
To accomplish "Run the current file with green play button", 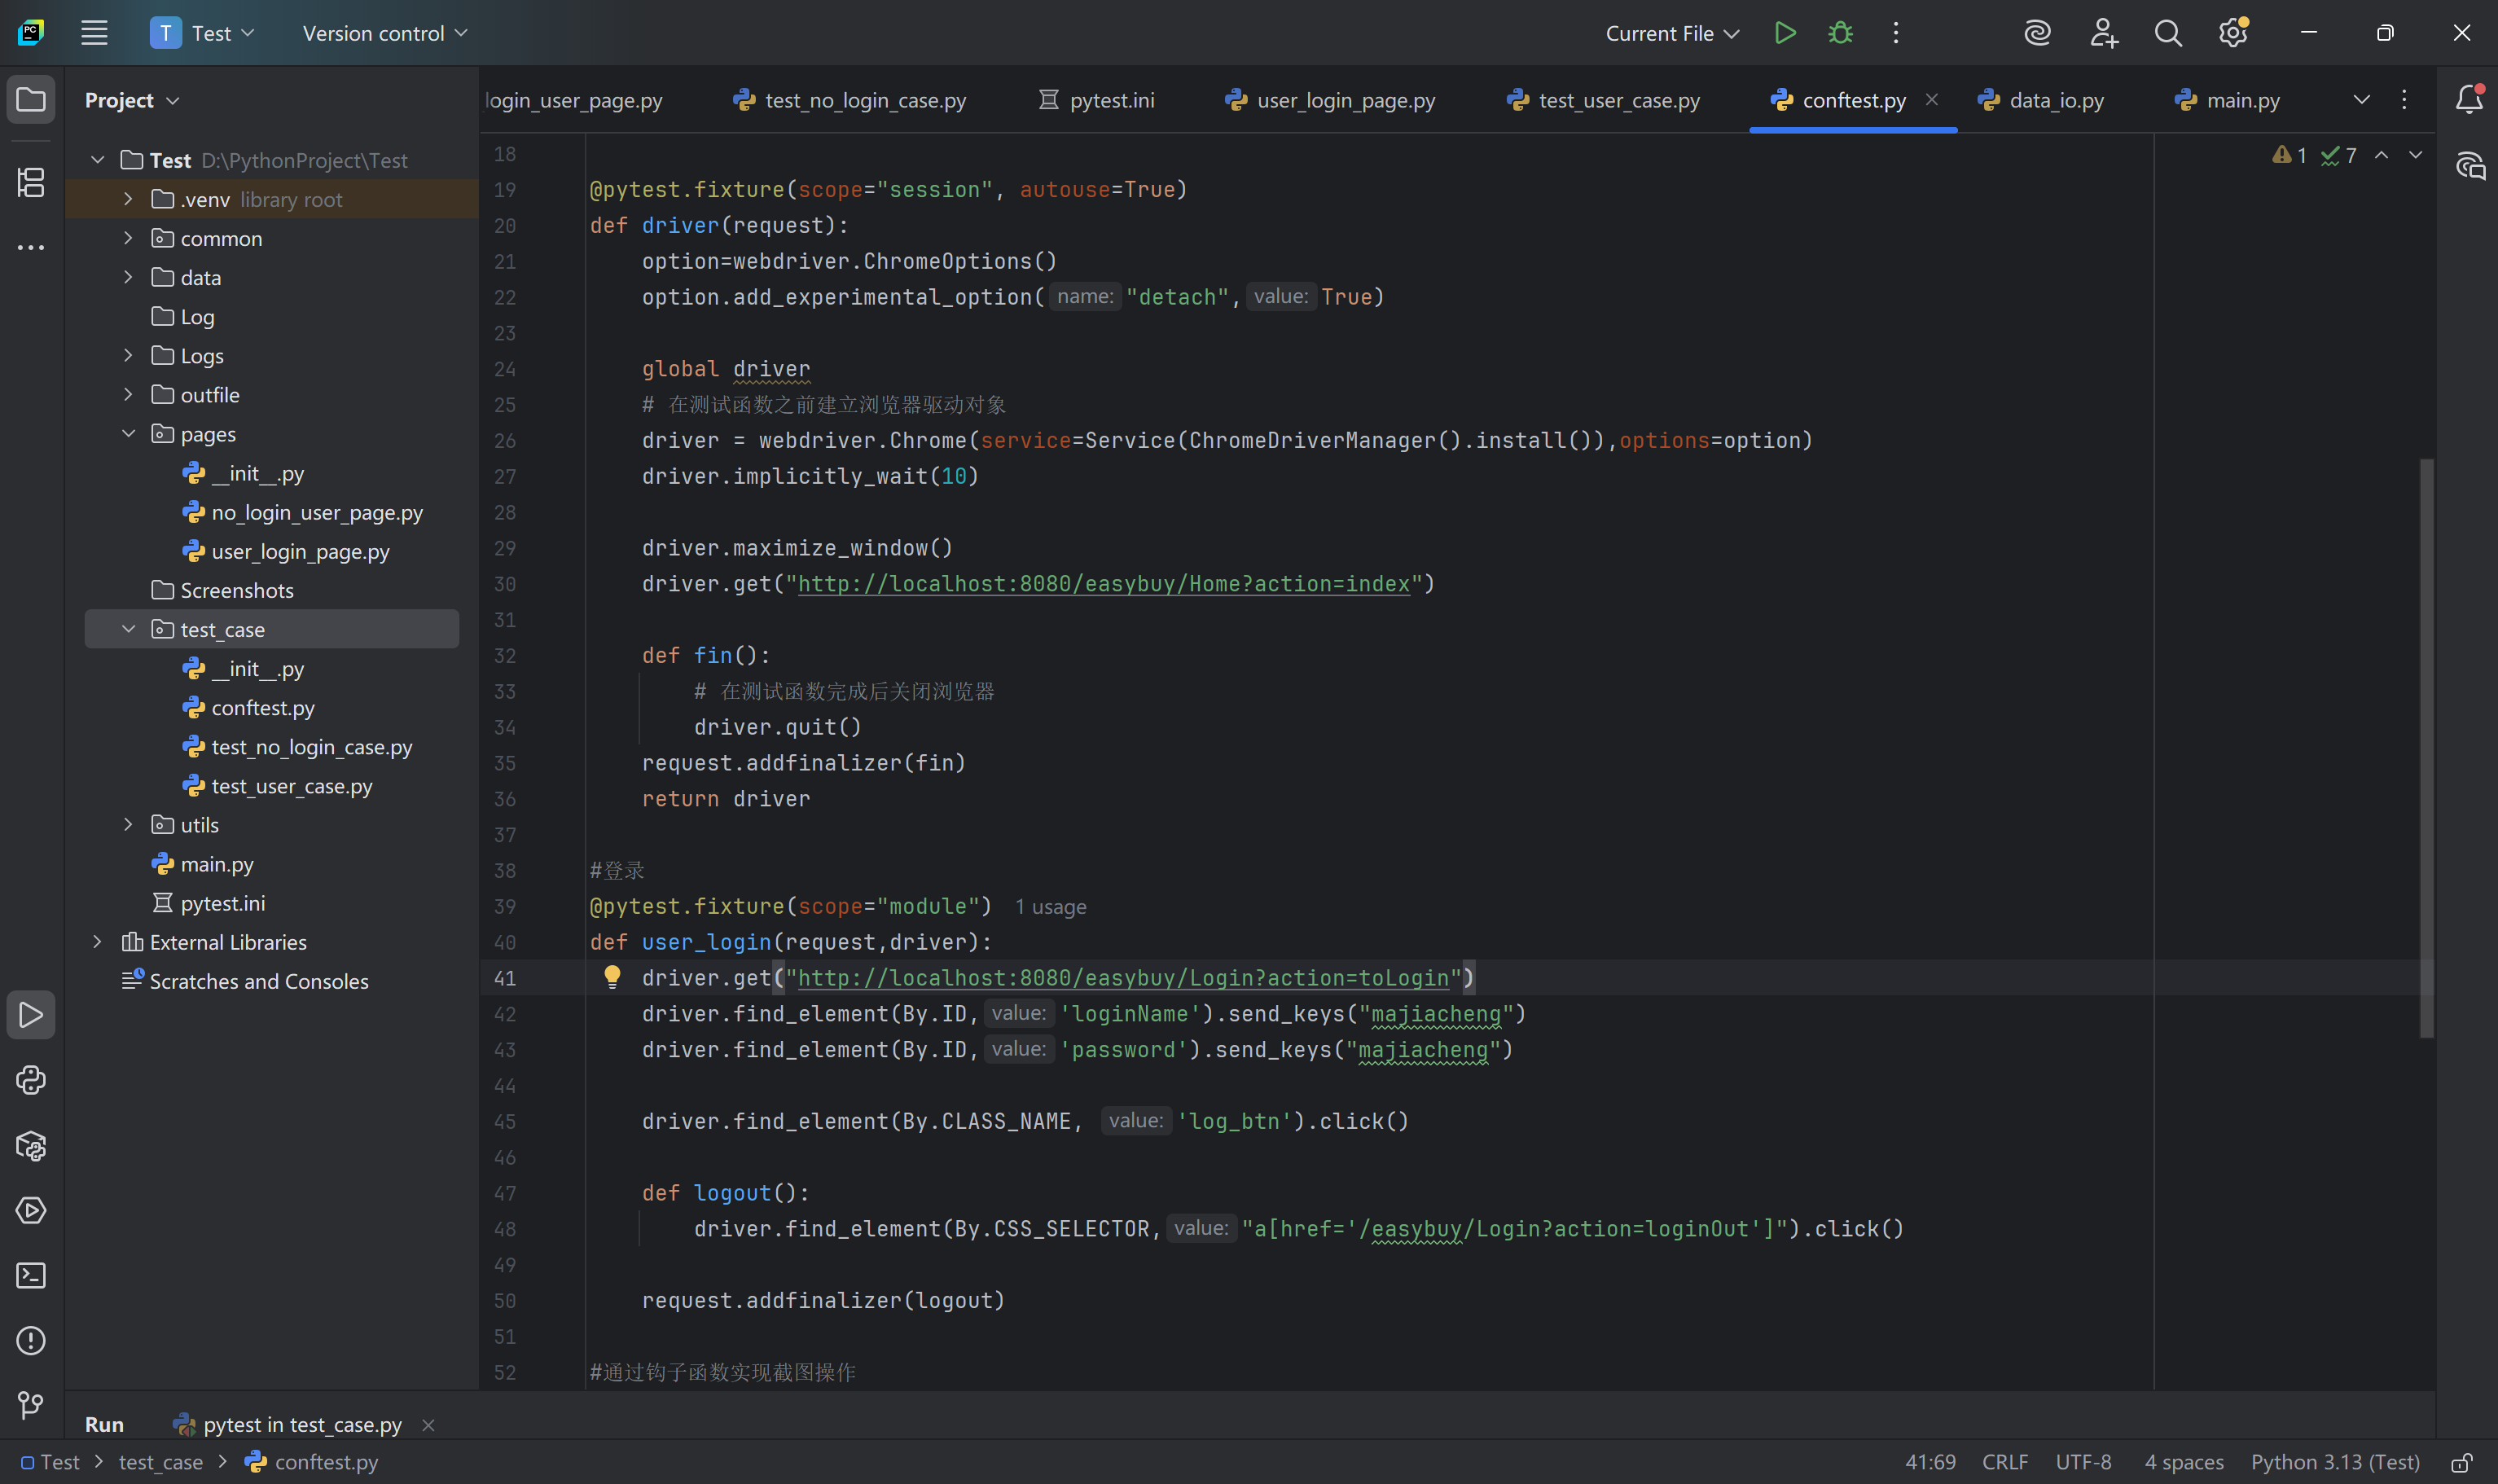I will point(1785,33).
